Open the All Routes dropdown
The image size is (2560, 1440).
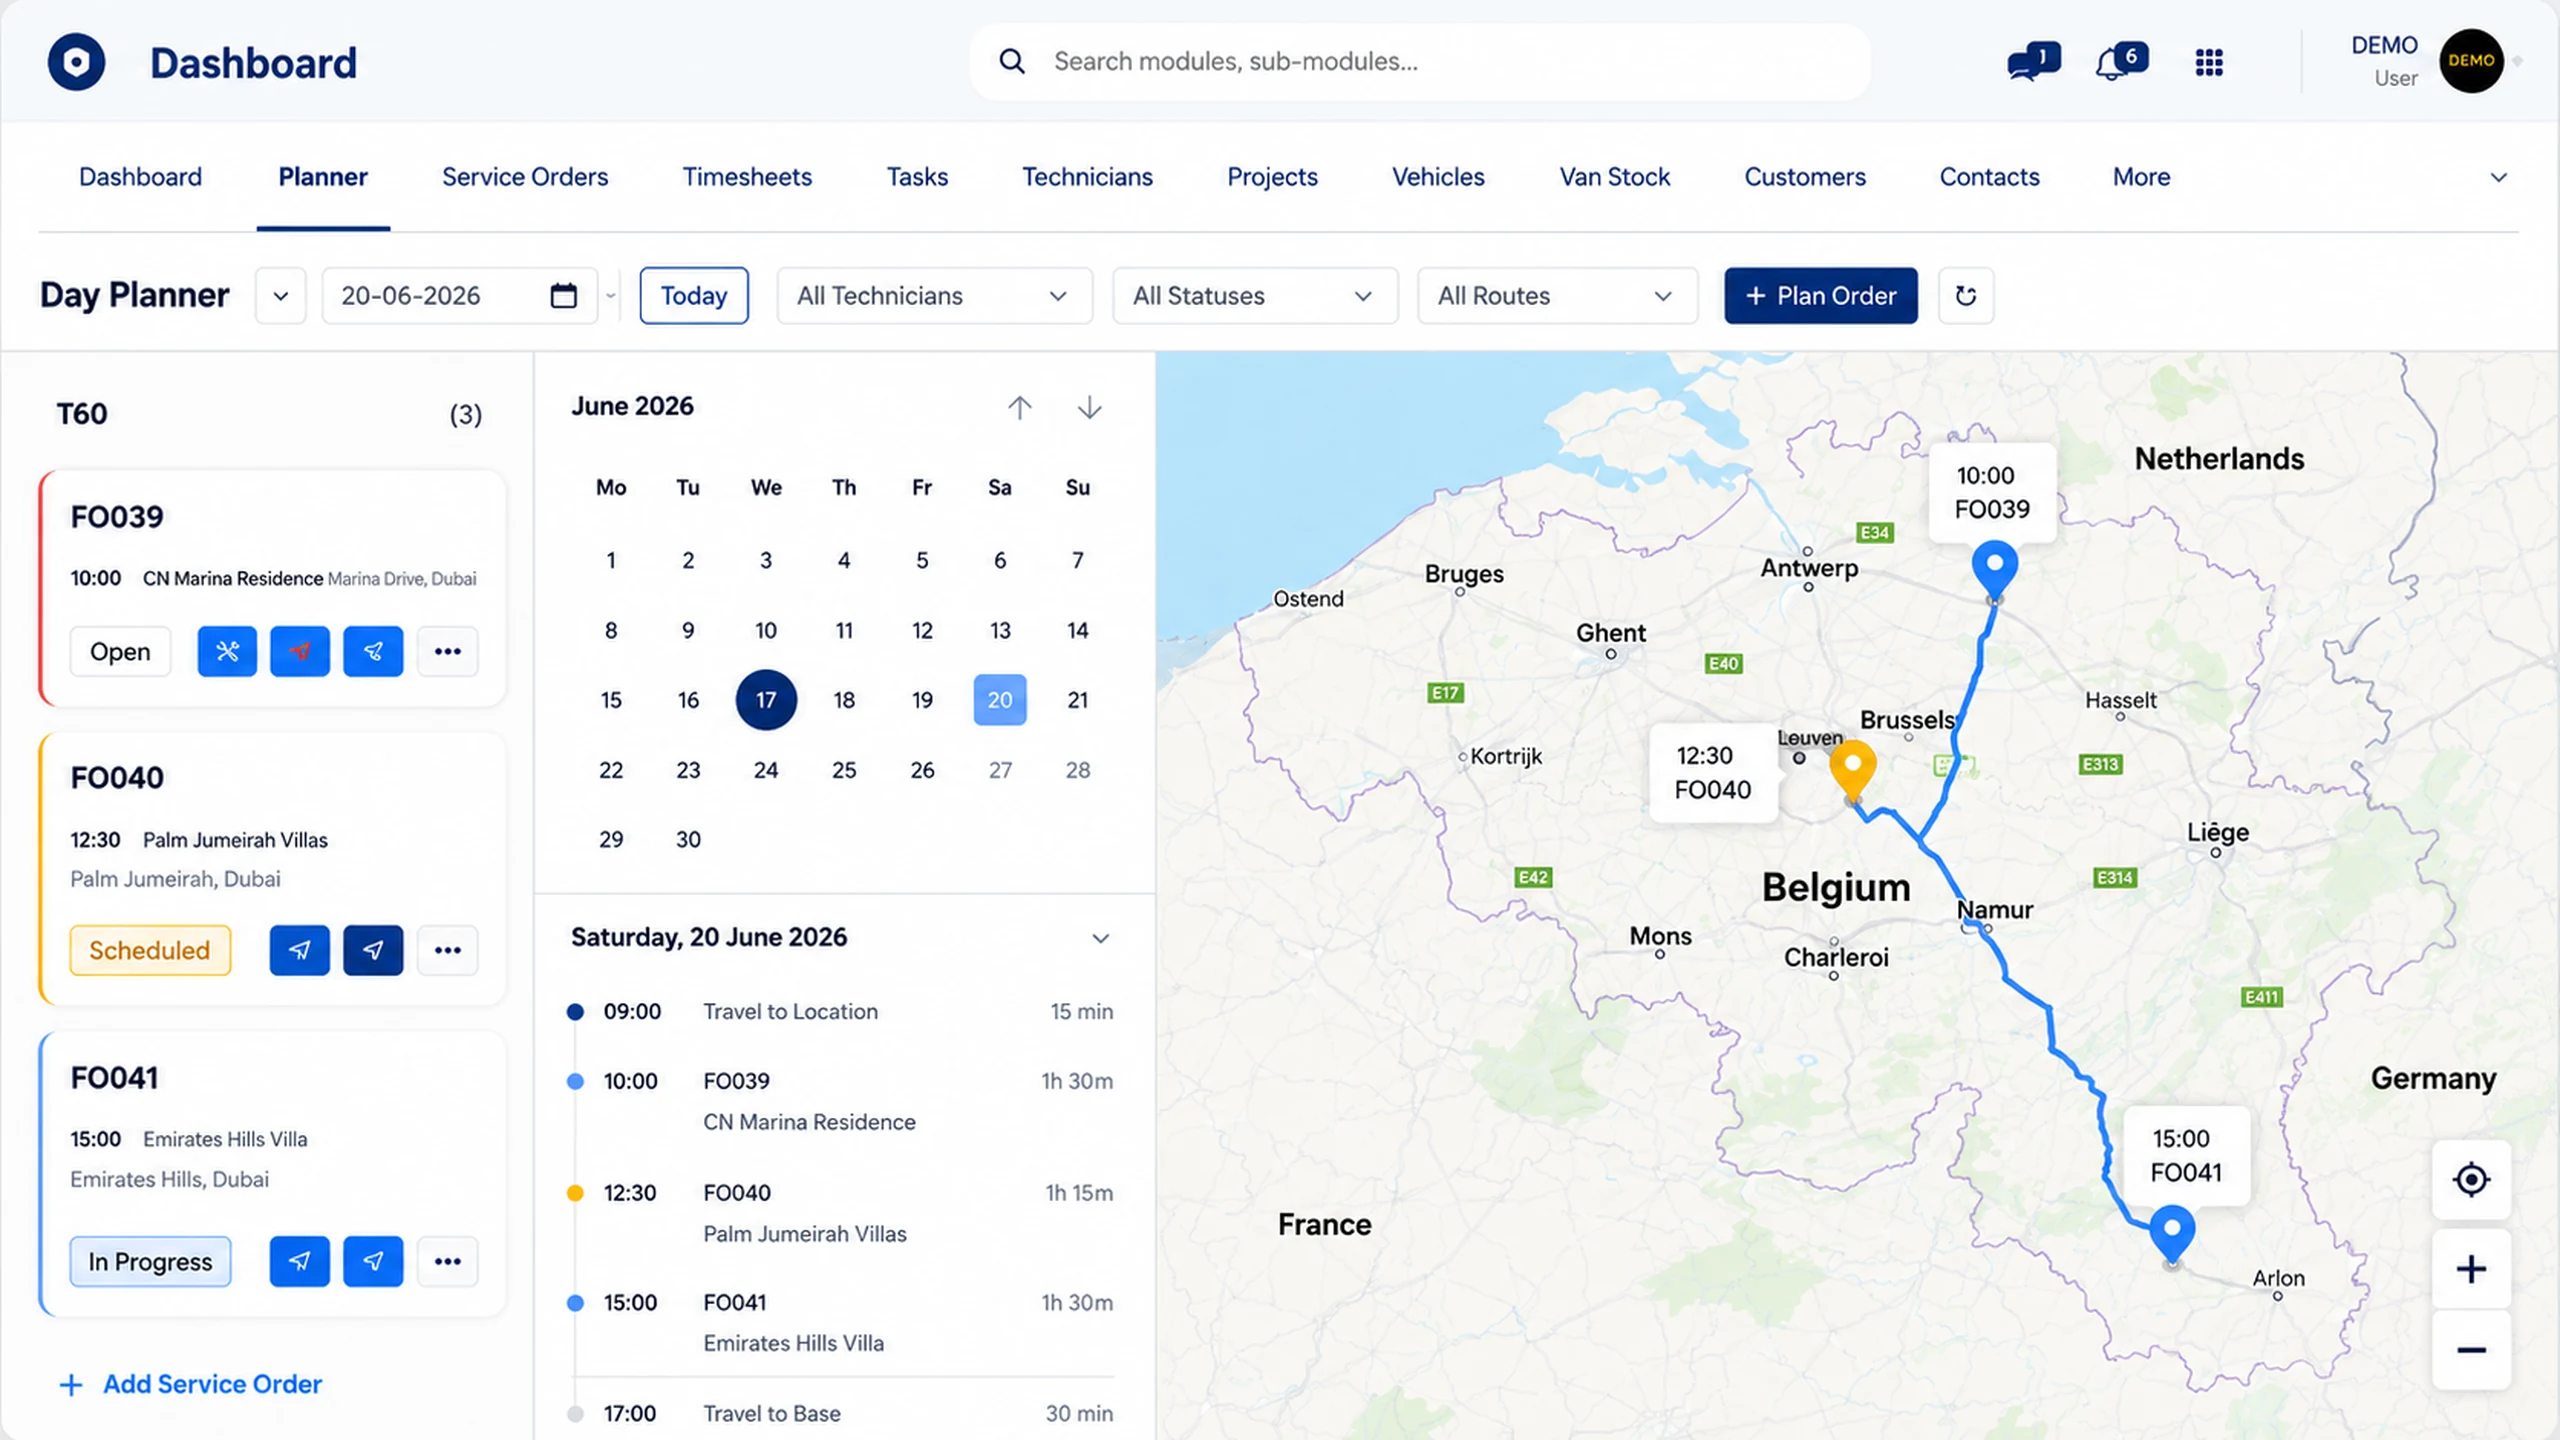(1558, 295)
